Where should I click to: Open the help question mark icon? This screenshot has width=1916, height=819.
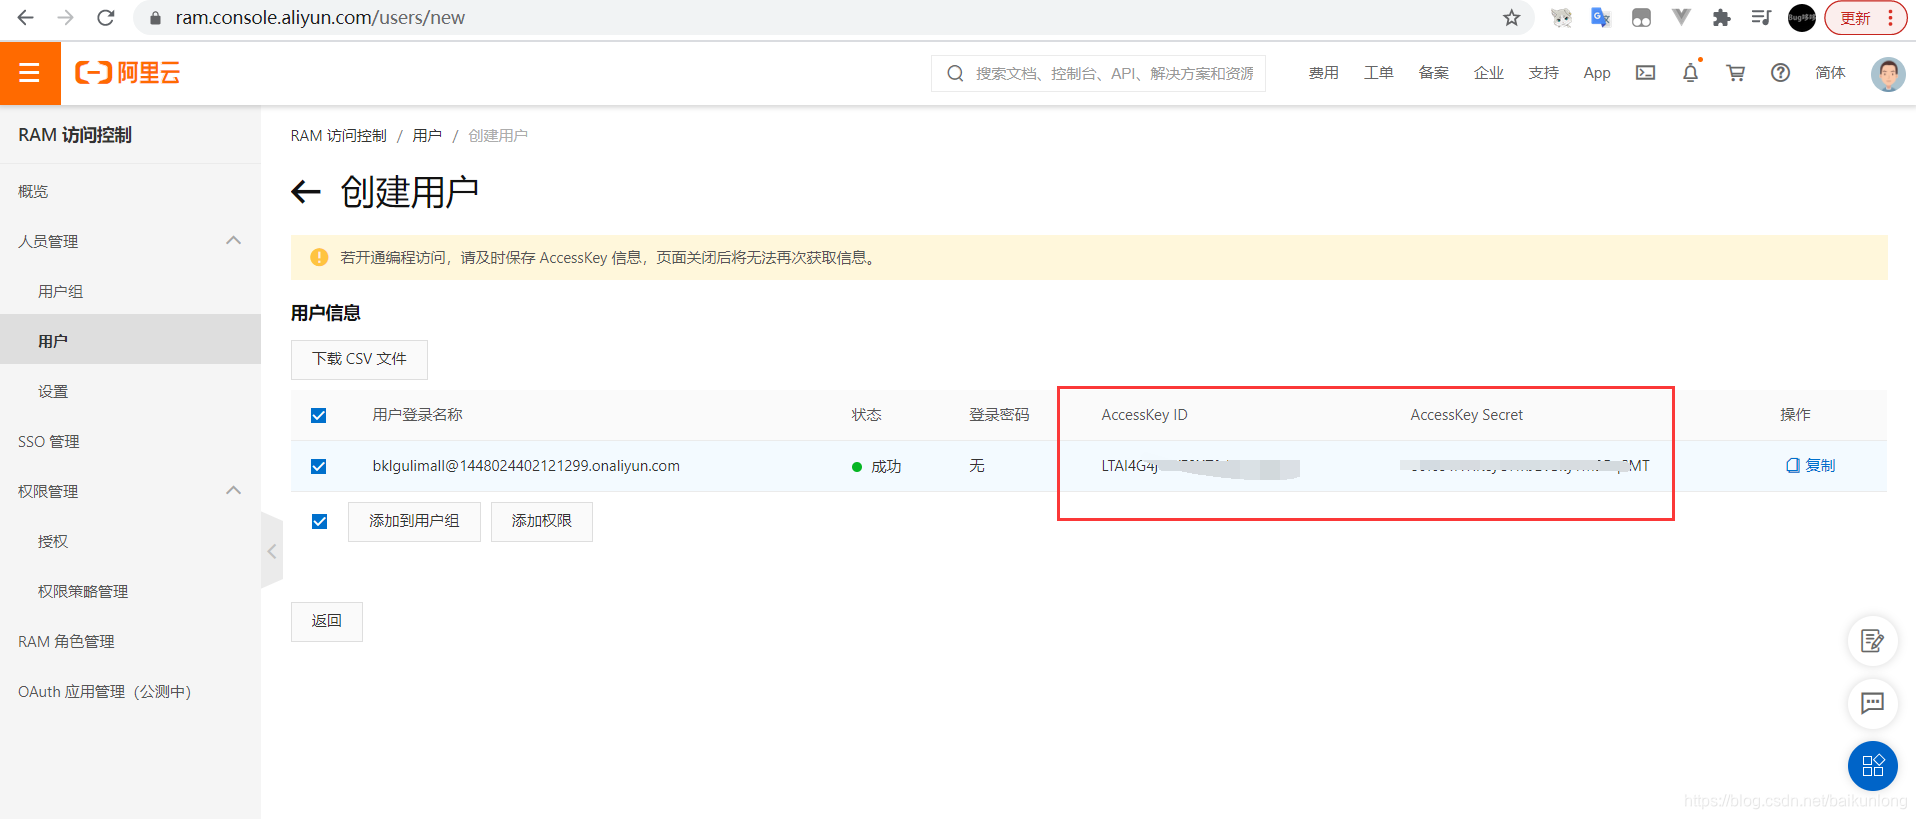[1780, 73]
